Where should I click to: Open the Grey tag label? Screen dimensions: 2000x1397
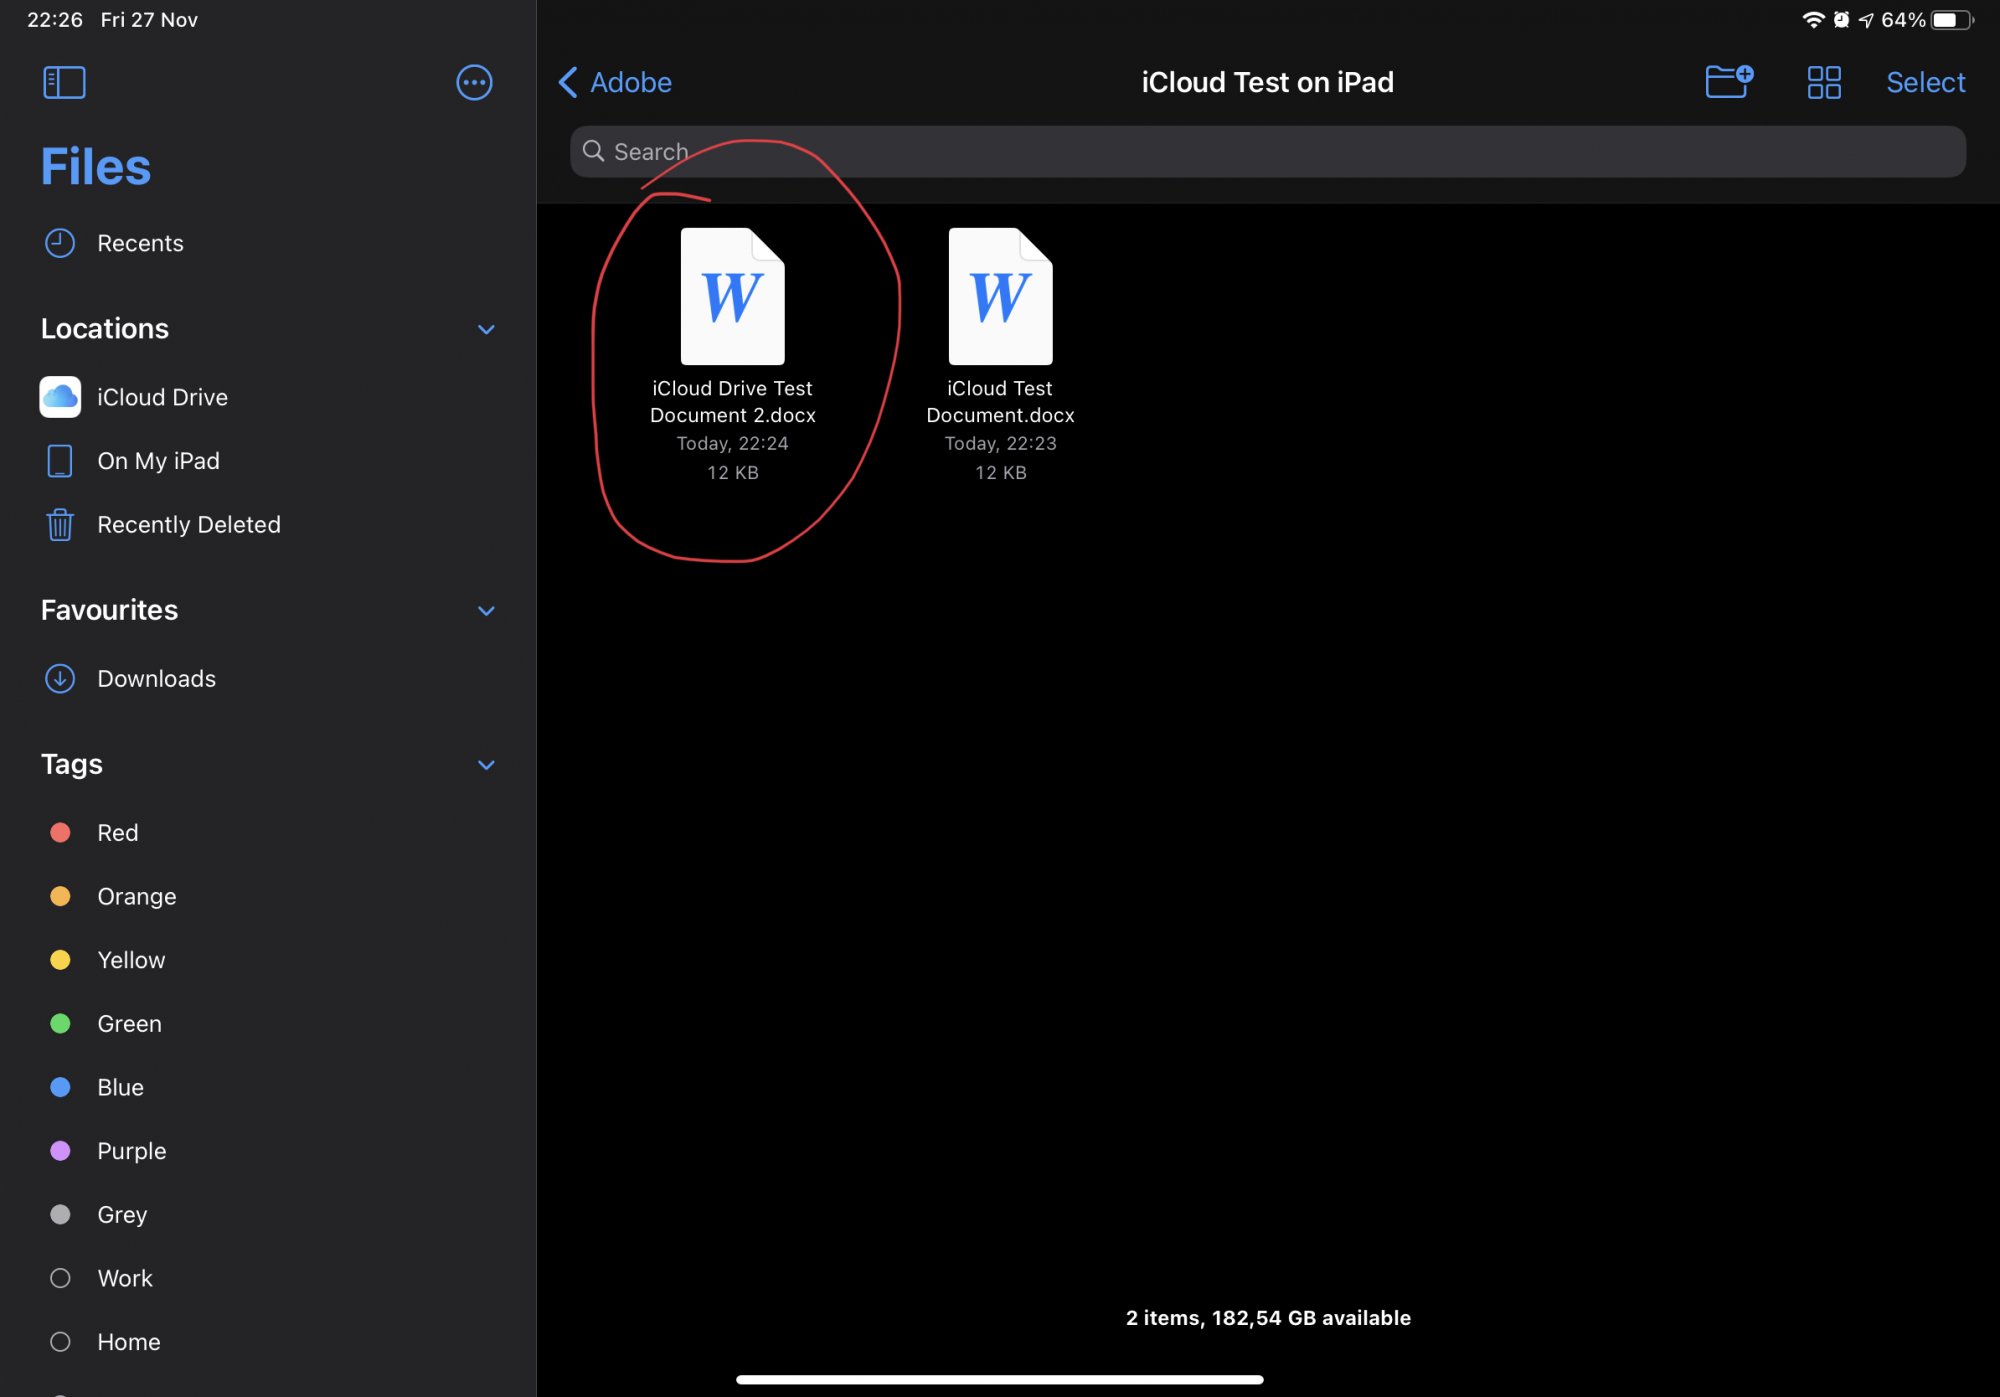click(x=122, y=1215)
